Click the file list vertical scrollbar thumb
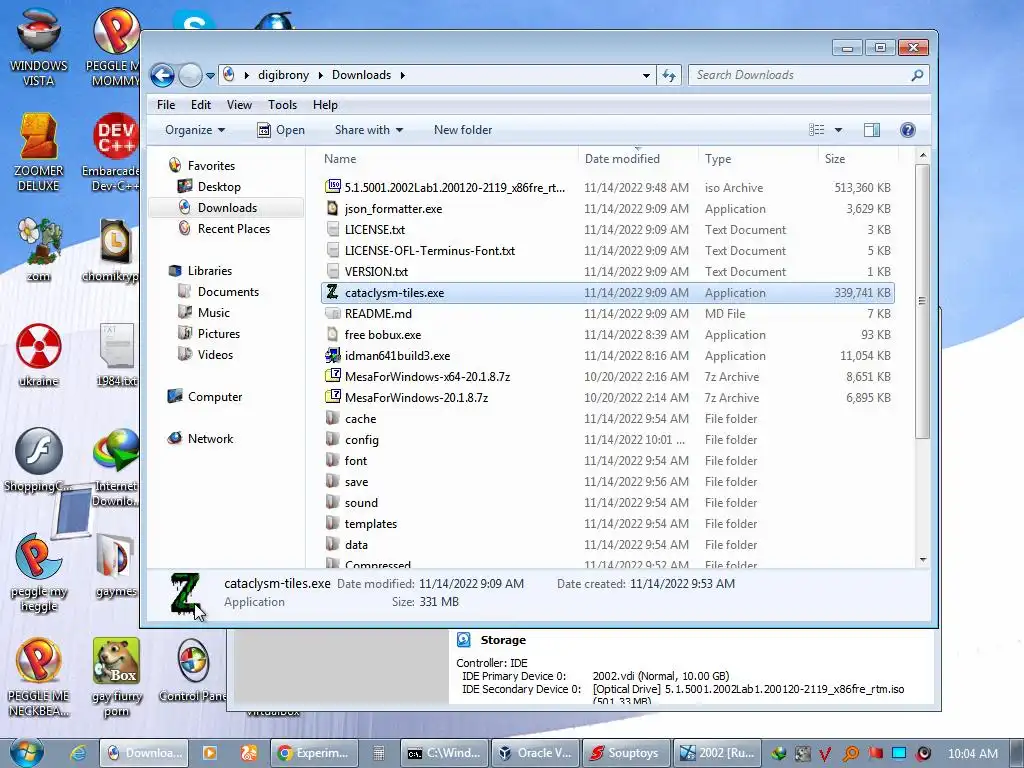1024x768 pixels. [x=922, y=300]
